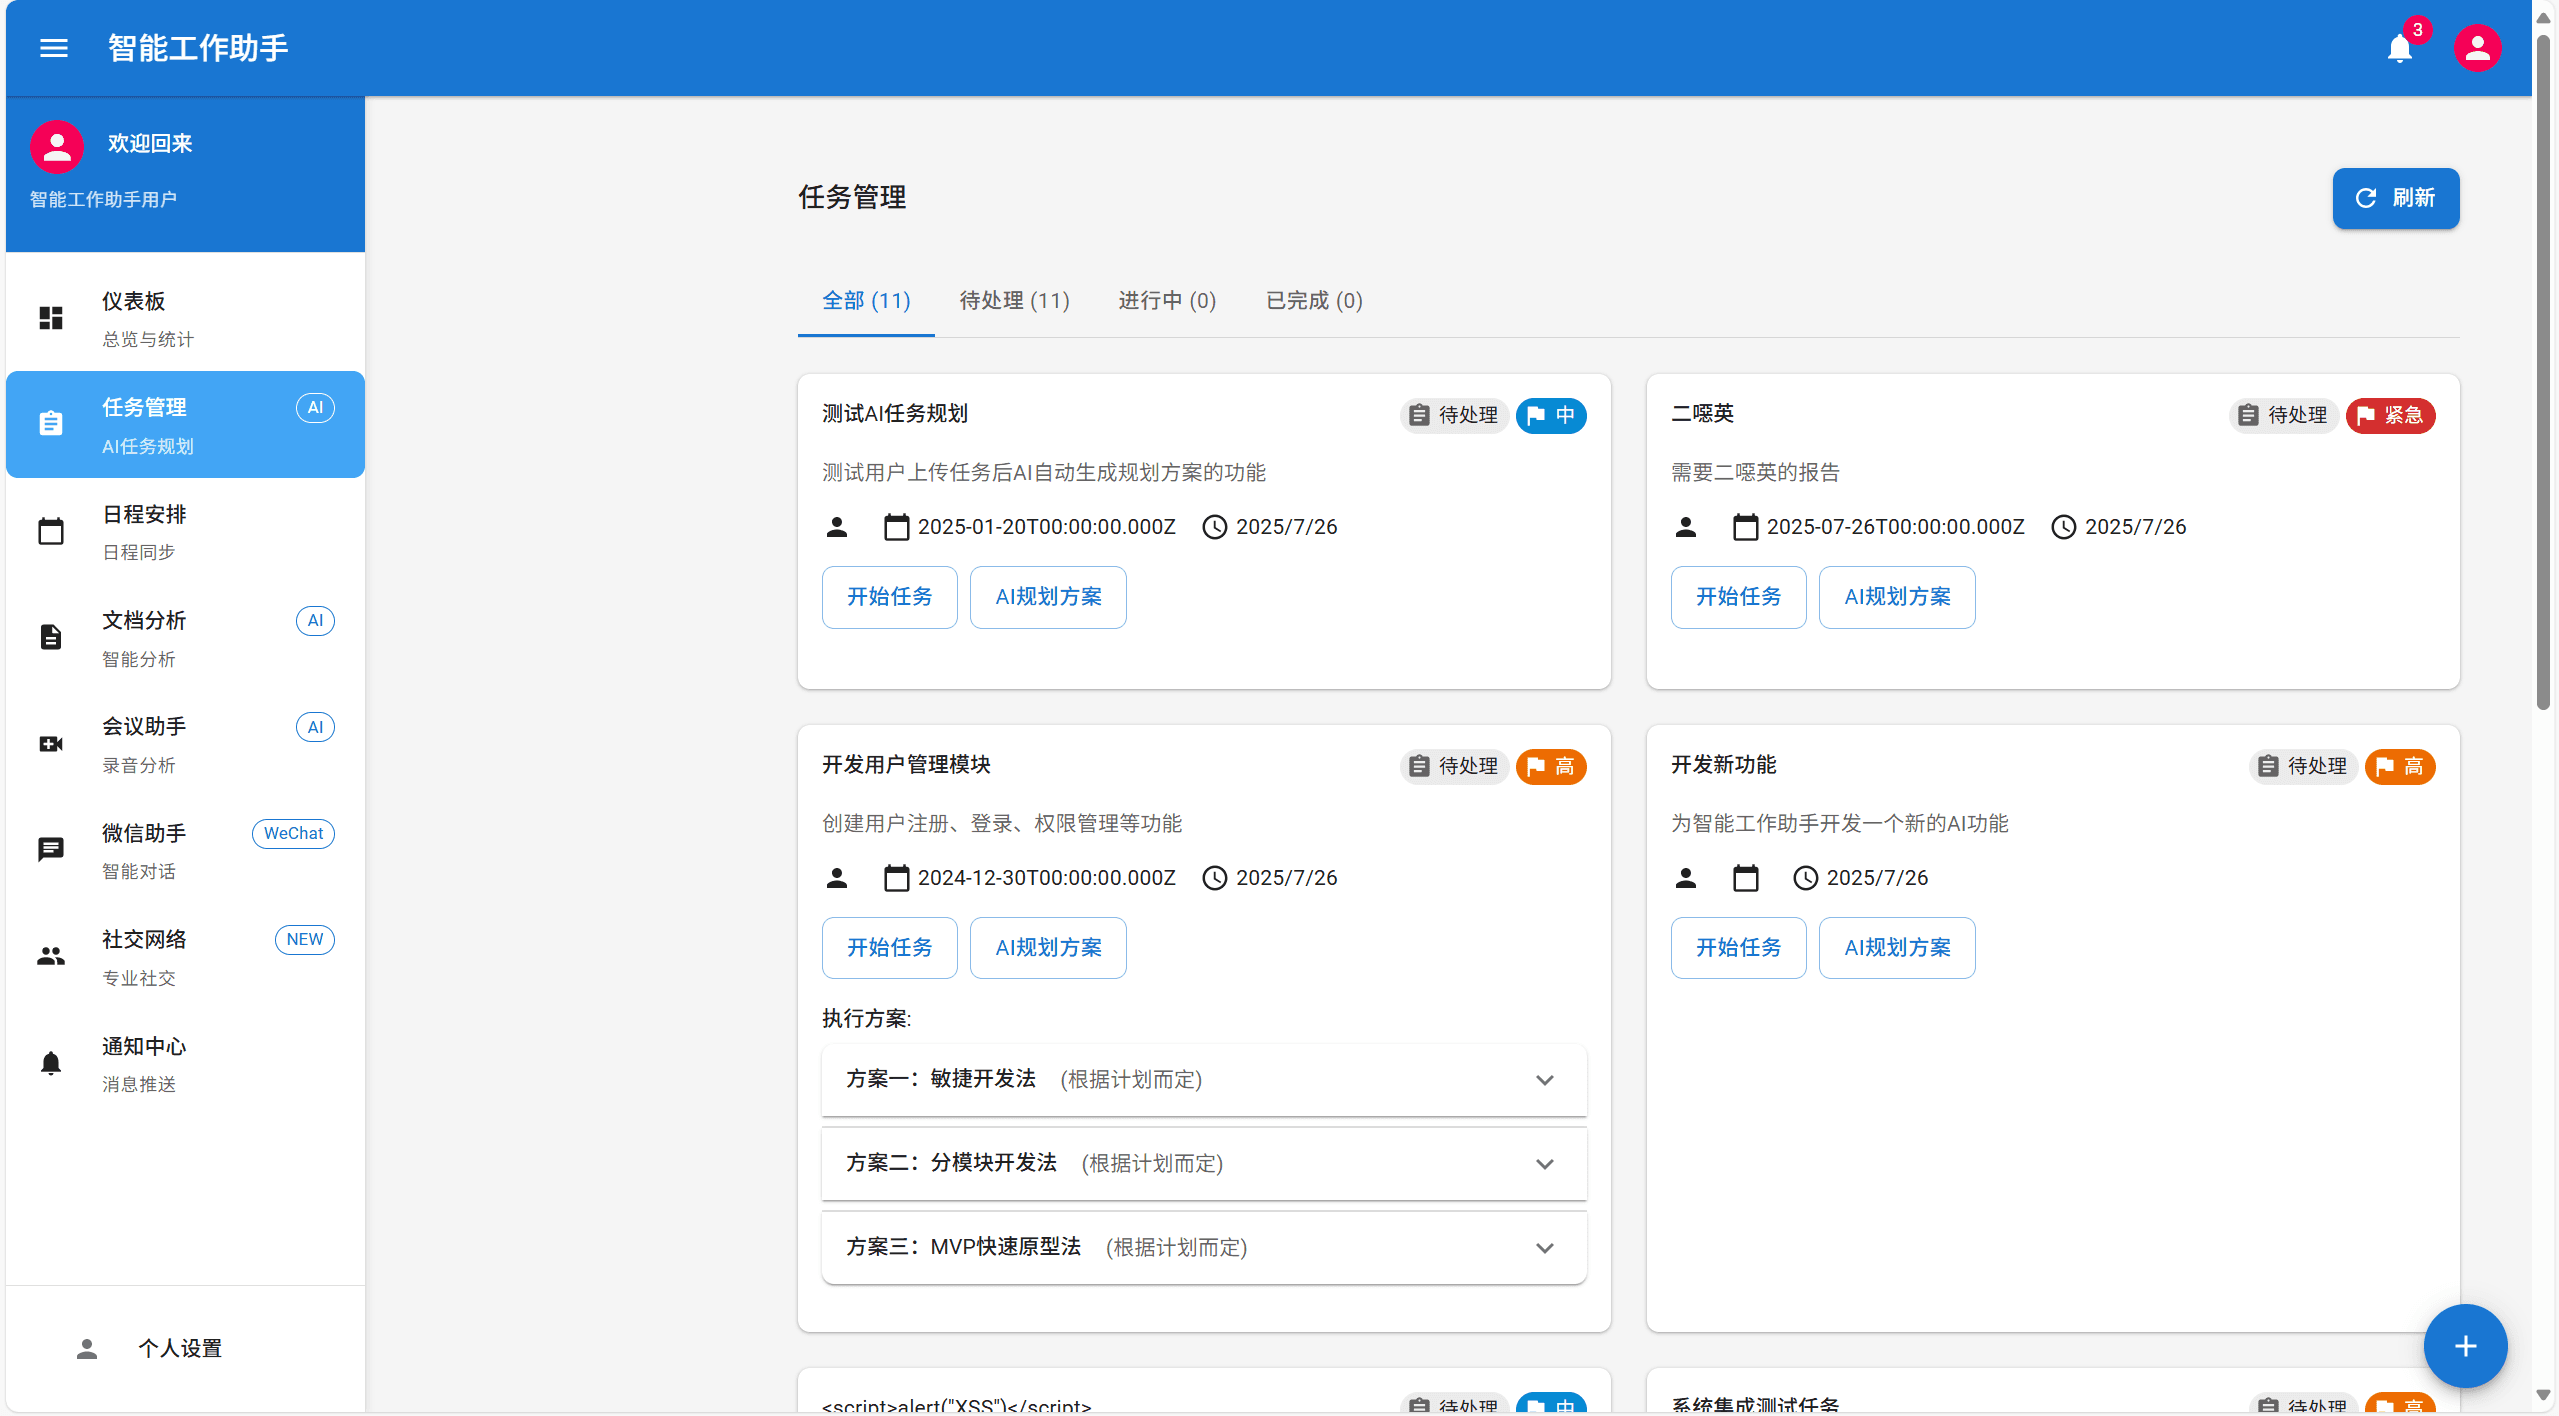The width and height of the screenshot is (2559, 1416).
Task: Click the page vertical scrollbar thumb
Action: pyautogui.click(x=2544, y=372)
